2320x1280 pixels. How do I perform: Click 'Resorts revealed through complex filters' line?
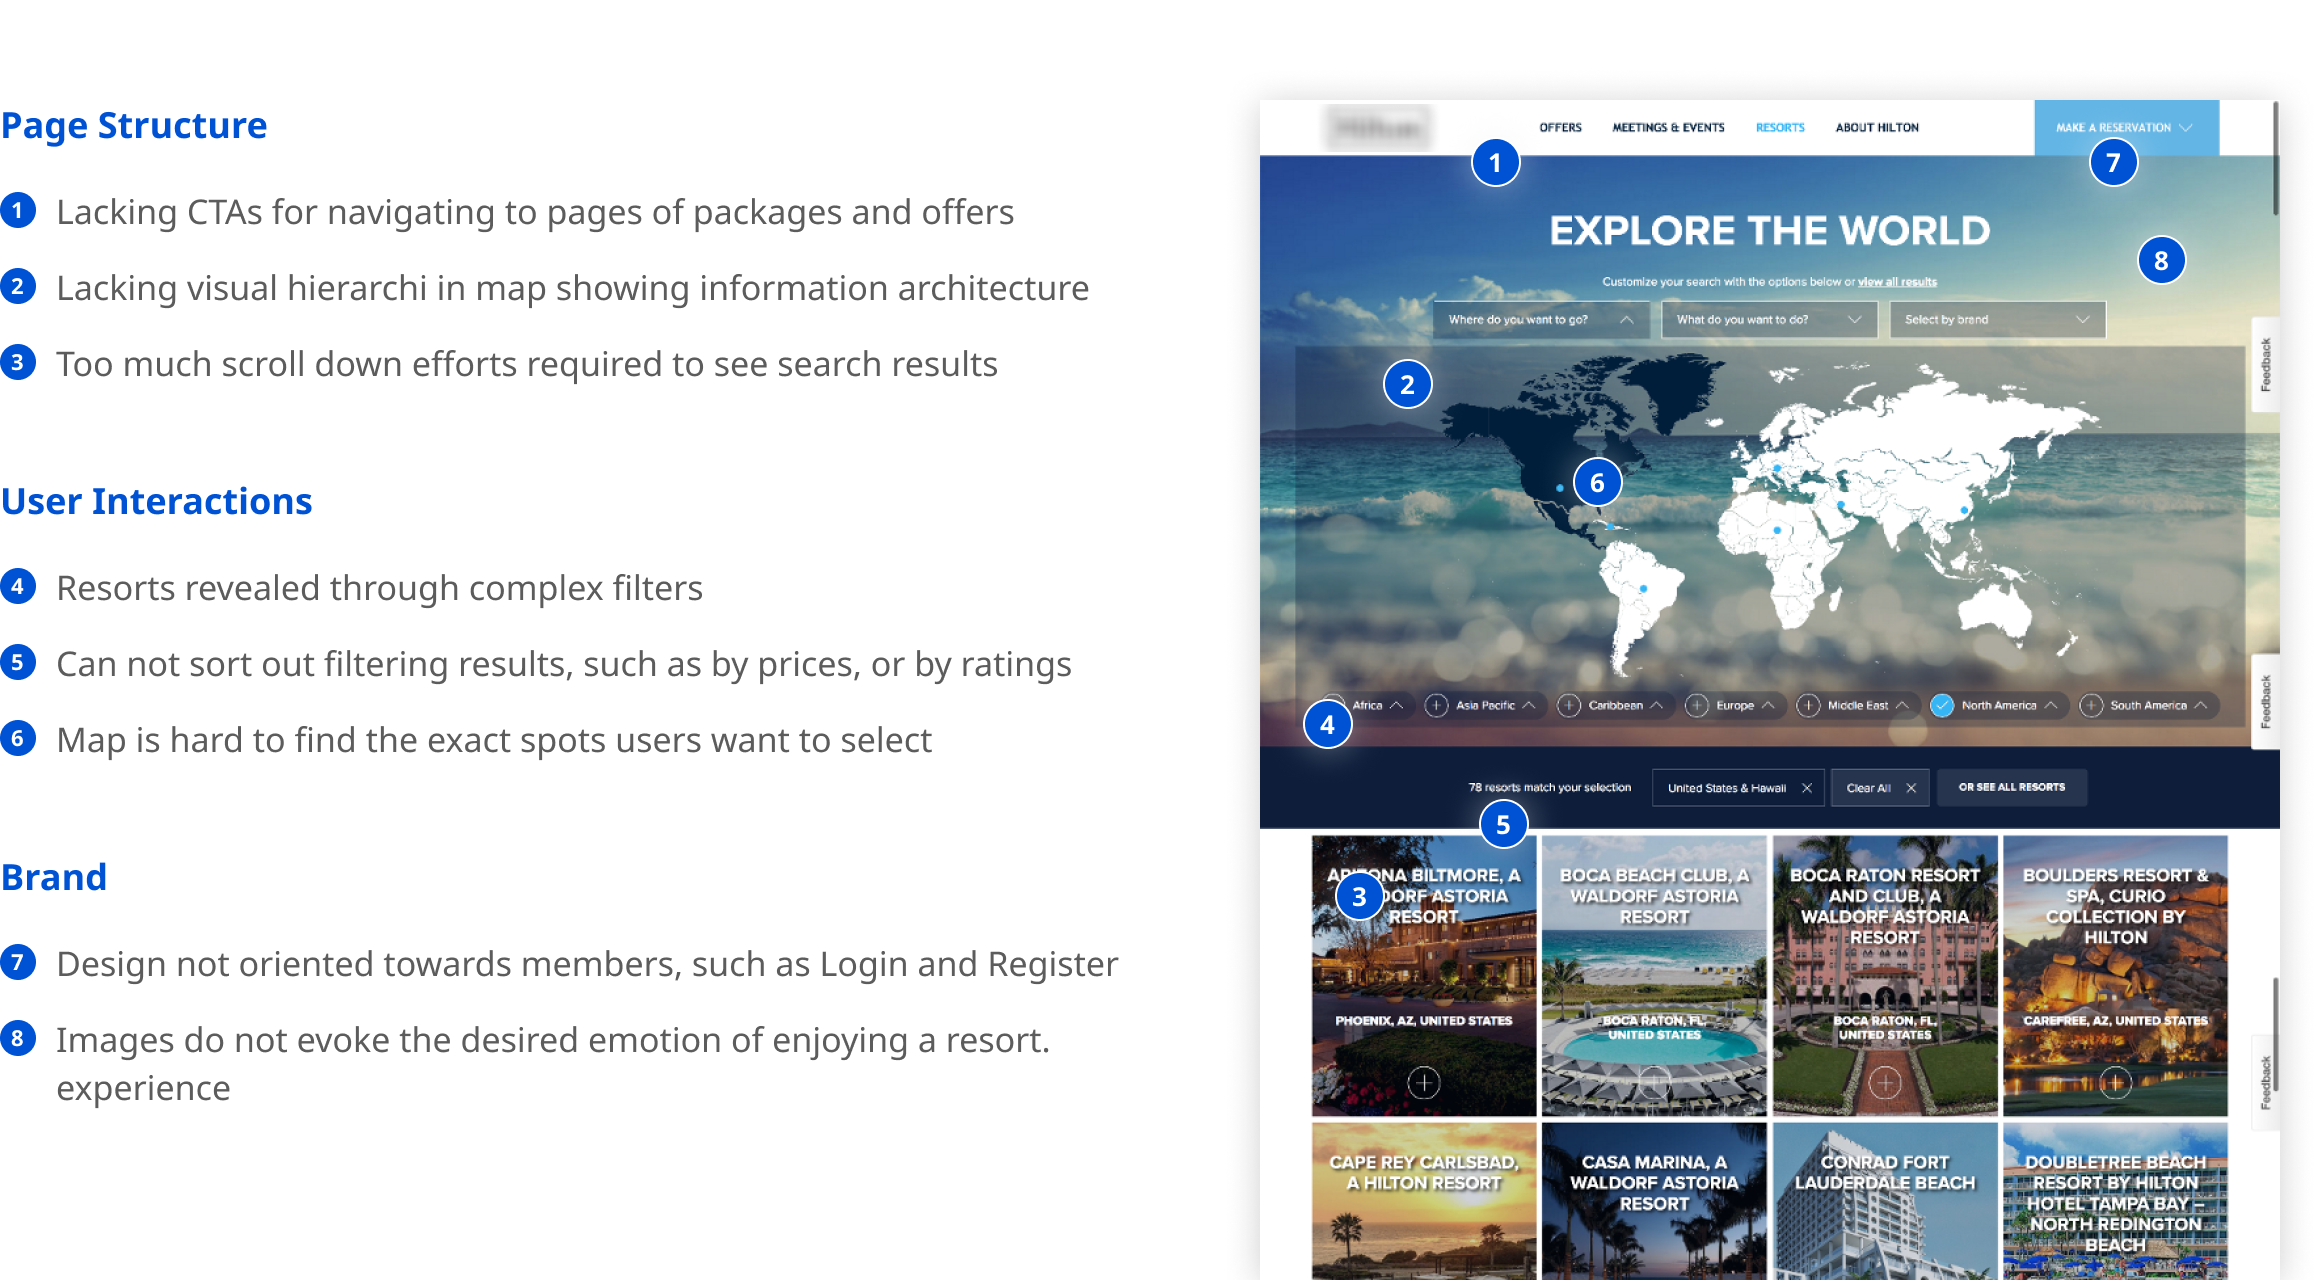(379, 588)
